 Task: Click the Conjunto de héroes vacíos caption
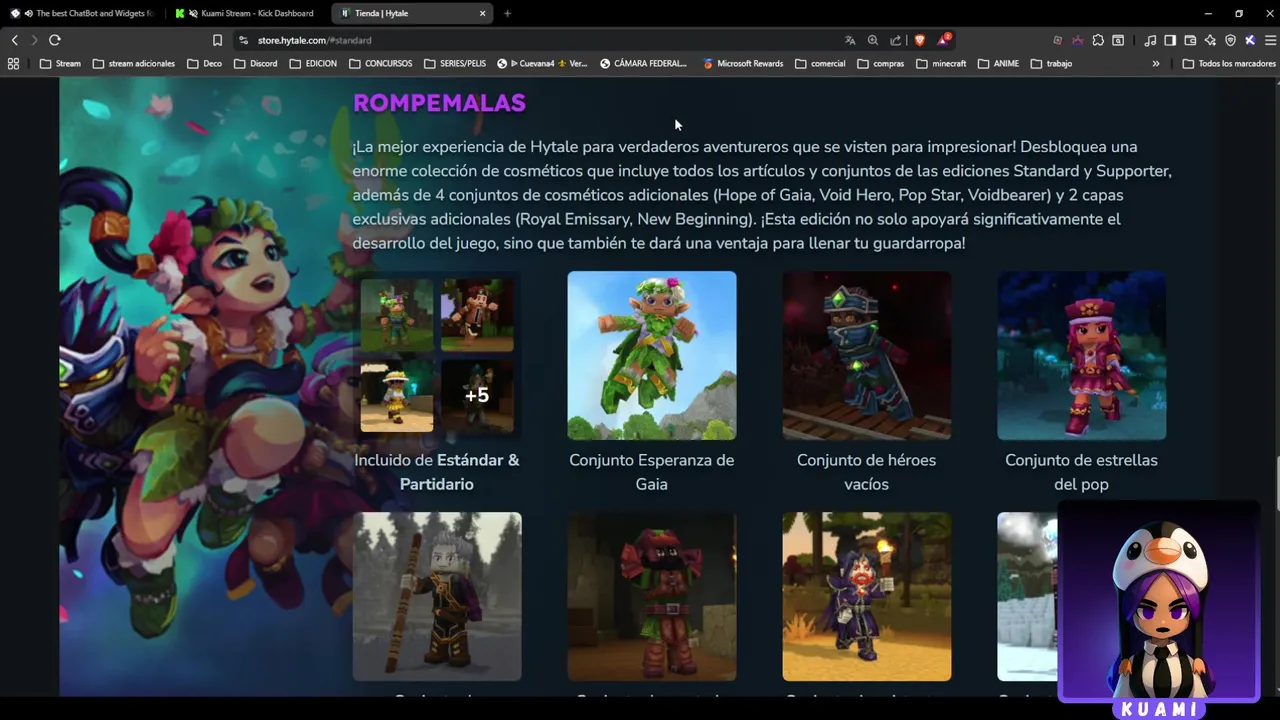pyautogui.click(x=867, y=472)
